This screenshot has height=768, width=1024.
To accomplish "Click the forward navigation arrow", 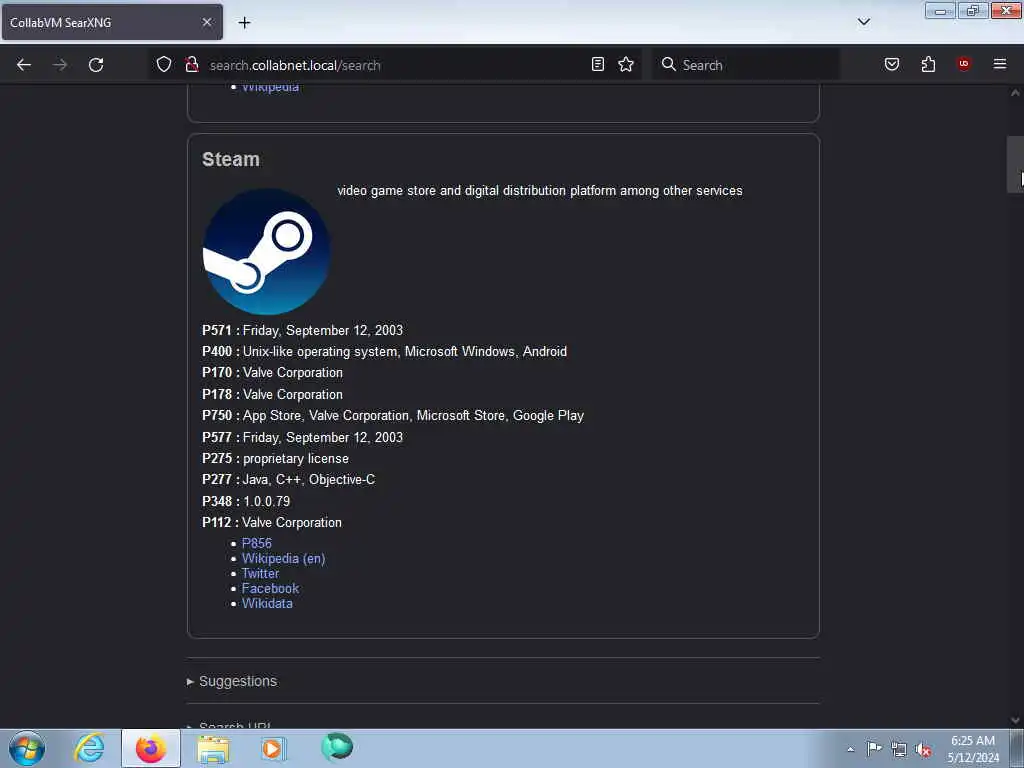I will coord(60,65).
